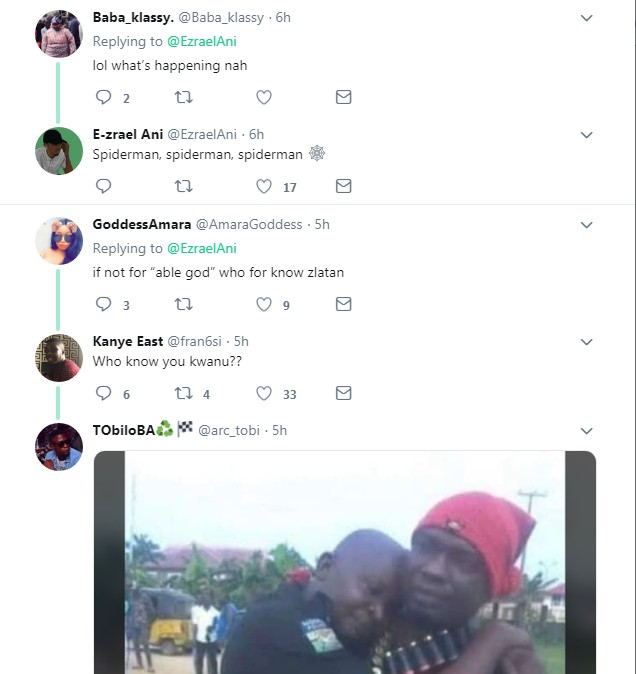The width and height of the screenshot is (636, 674).
Task: Open dropdown chevron on GoddessAmara's tweet
Action: [587, 224]
